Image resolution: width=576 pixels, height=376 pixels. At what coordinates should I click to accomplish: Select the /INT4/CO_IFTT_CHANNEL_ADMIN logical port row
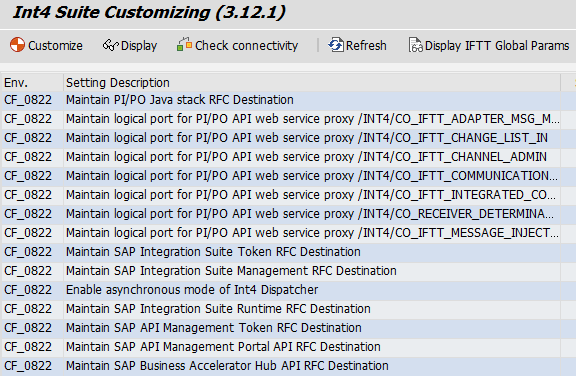(312, 157)
